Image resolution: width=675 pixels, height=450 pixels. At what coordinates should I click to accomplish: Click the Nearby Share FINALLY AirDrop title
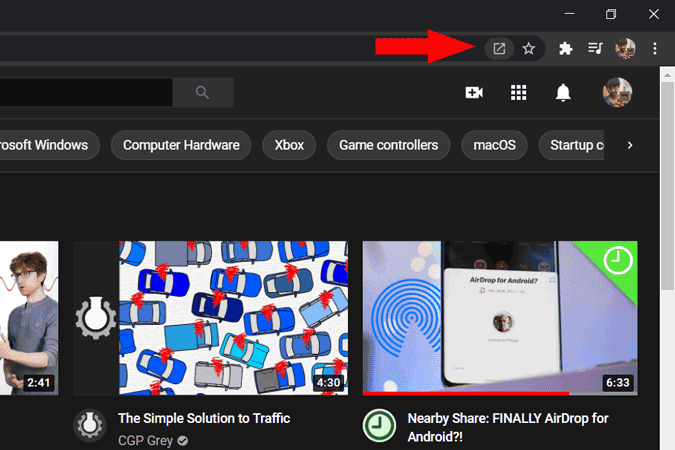point(508,427)
